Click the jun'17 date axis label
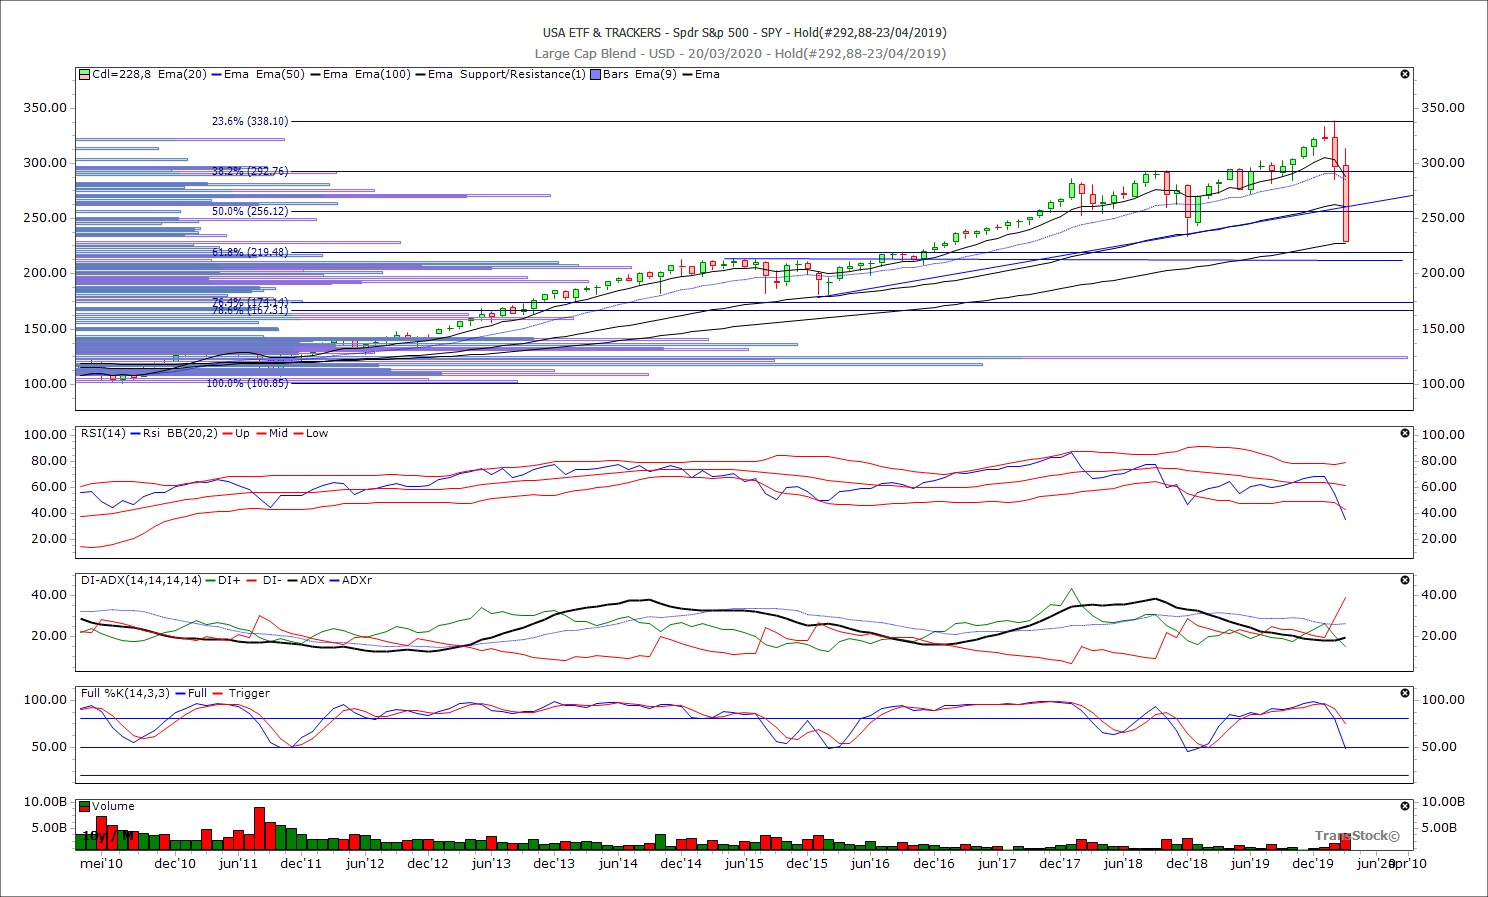The height and width of the screenshot is (897, 1488). (997, 864)
